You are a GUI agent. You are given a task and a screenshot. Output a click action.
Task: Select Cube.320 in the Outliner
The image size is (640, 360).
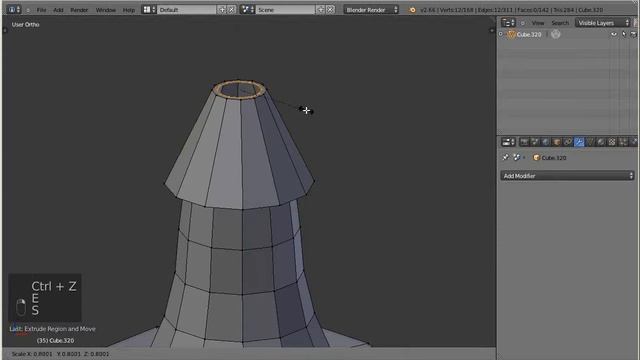pyautogui.click(x=529, y=35)
